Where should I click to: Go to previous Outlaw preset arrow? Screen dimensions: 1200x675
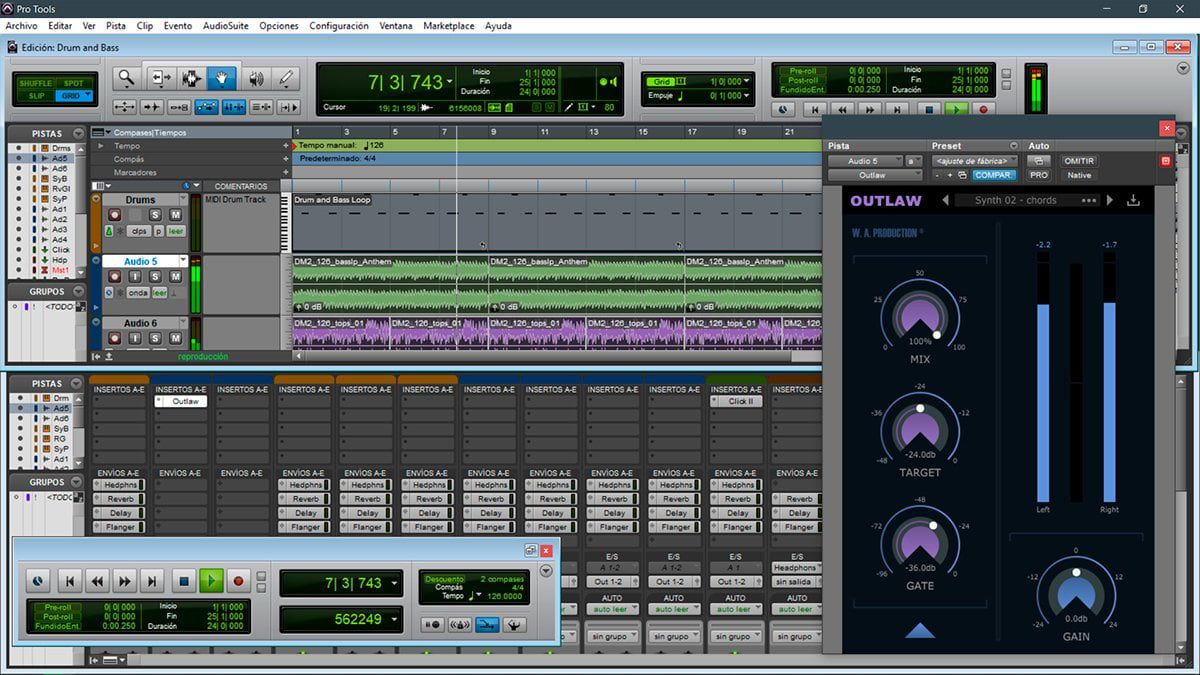pyautogui.click(x=946, y=200)
